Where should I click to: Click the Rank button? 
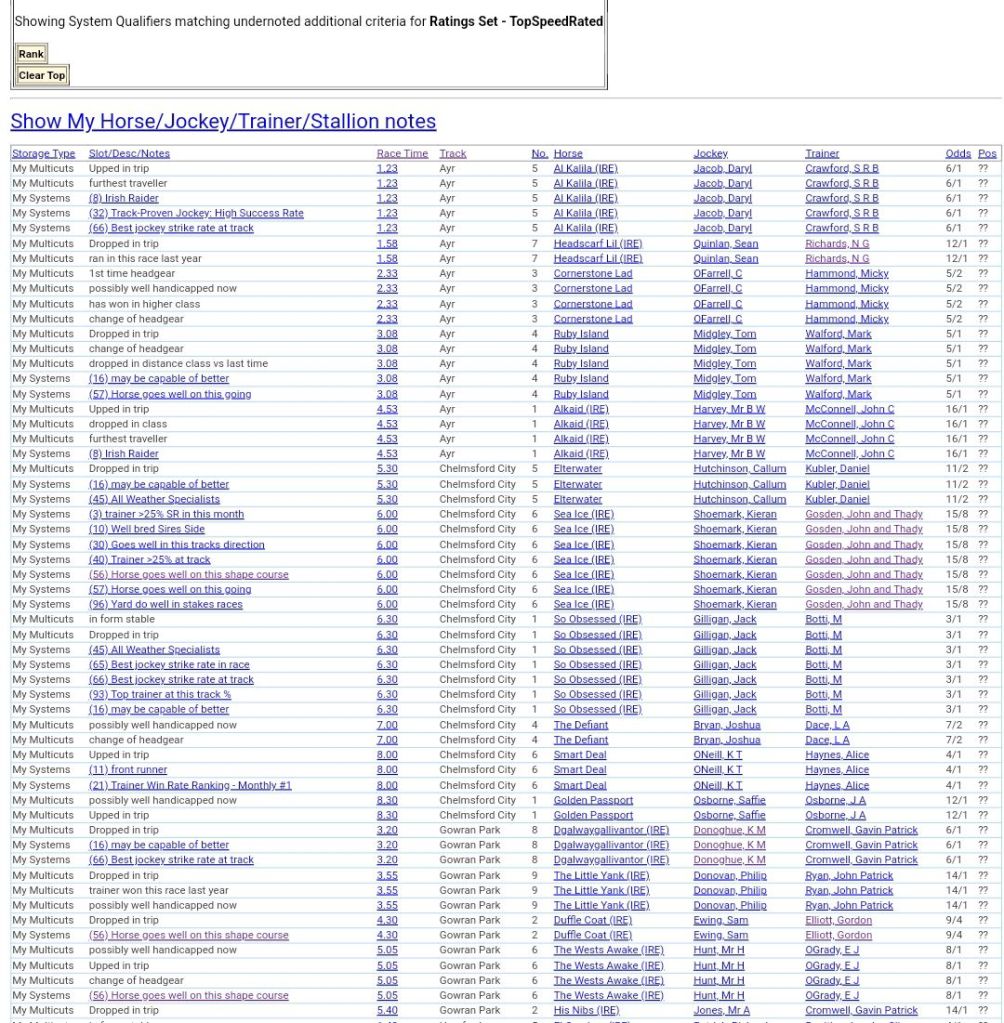click(x=31, y=54)
